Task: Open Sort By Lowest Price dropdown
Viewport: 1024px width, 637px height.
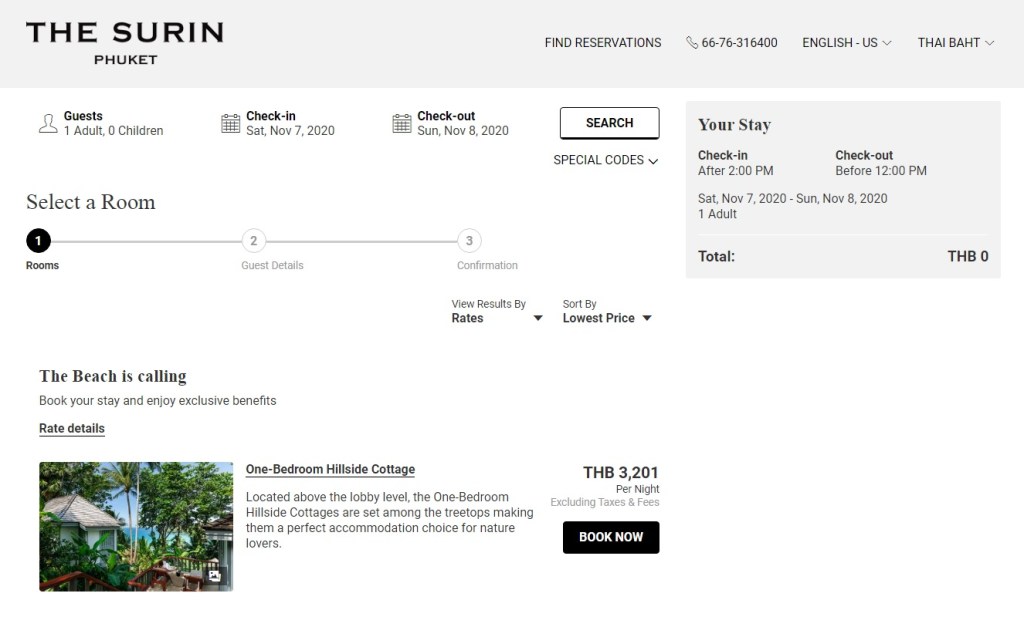Action: 607,318
